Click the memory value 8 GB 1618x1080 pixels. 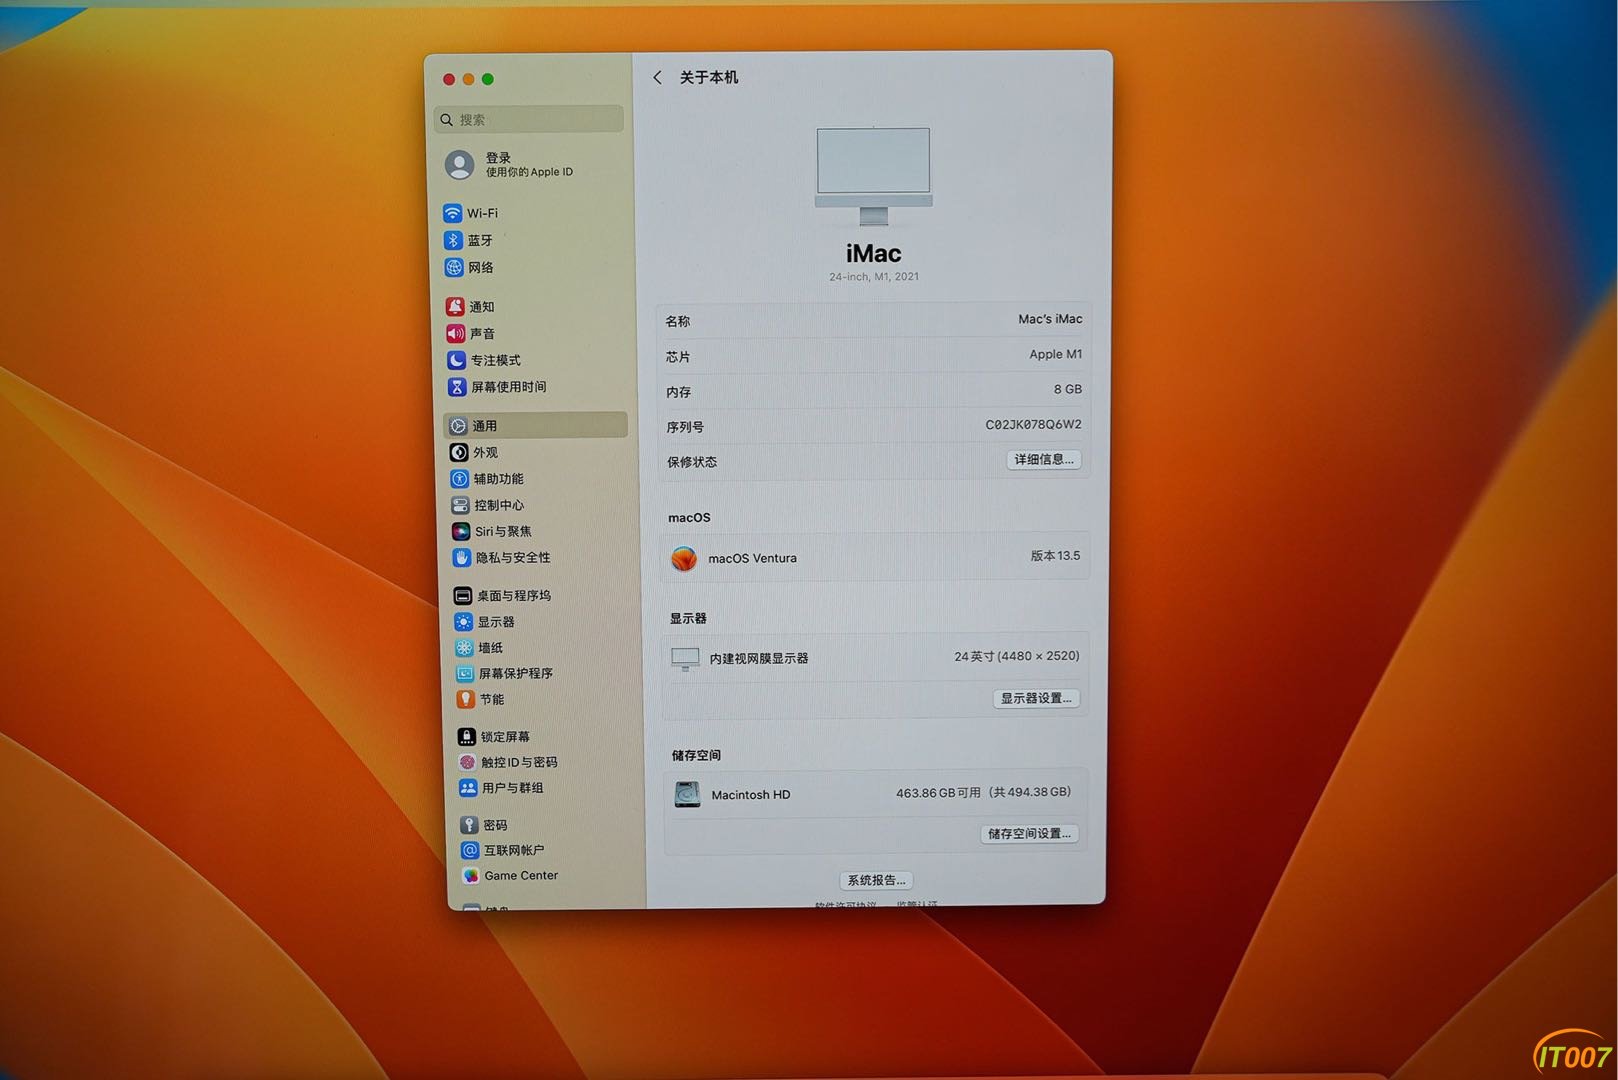point(1067,389)
